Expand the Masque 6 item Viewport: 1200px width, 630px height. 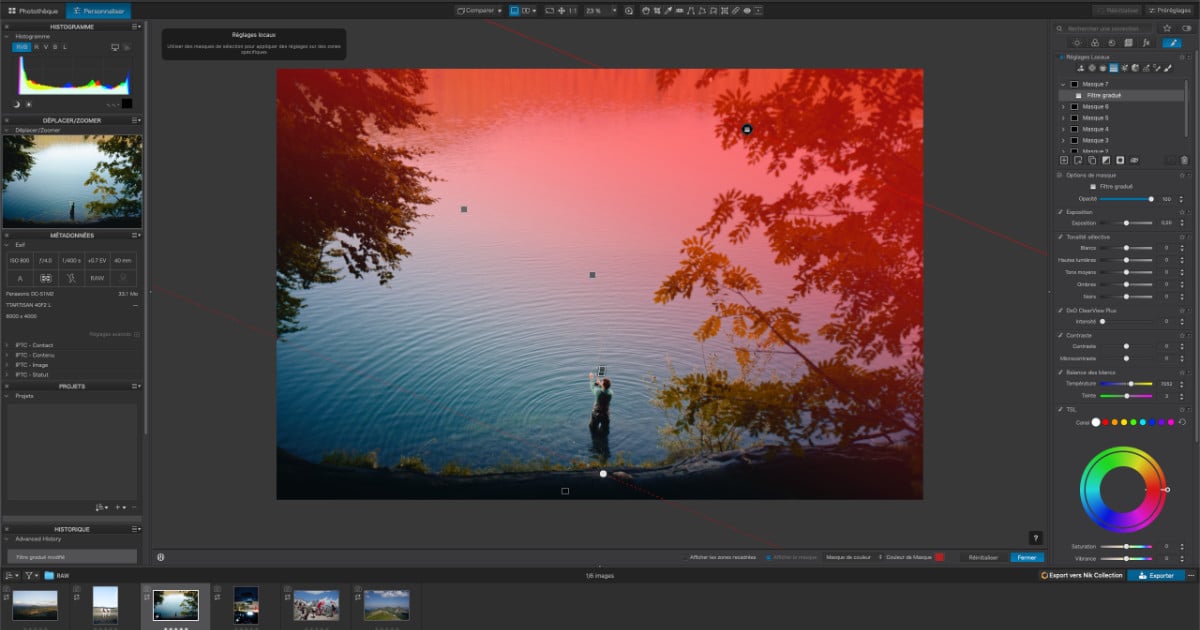pos(1063,106)
